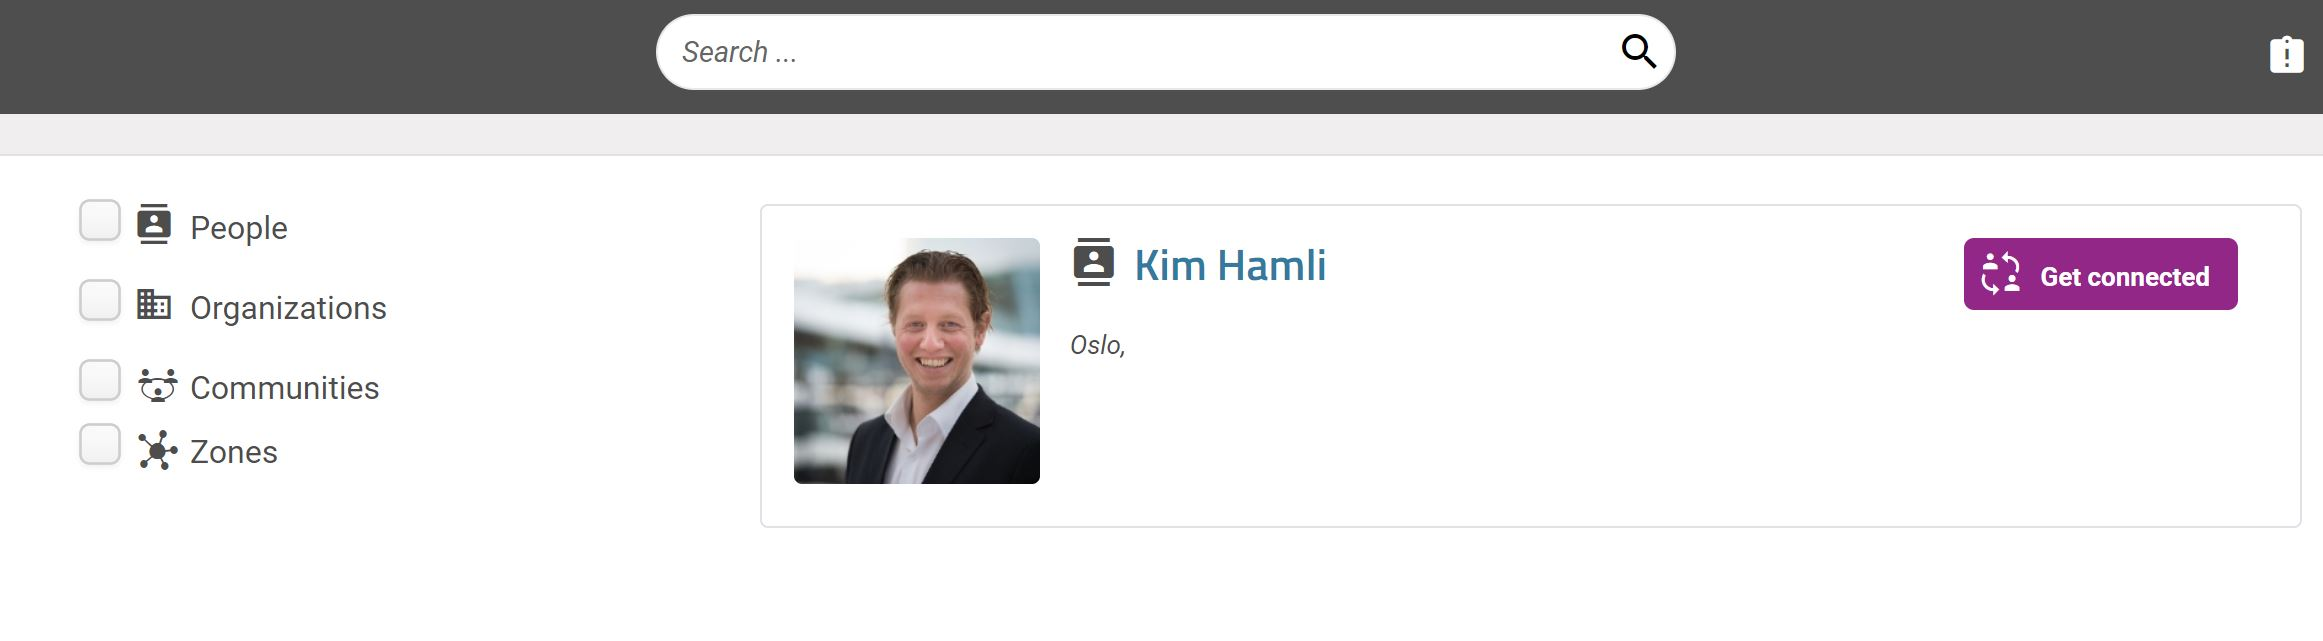Select the Zones filter label
The width and height of the screenshot is (2323, 641).
(x=234, y=452)
